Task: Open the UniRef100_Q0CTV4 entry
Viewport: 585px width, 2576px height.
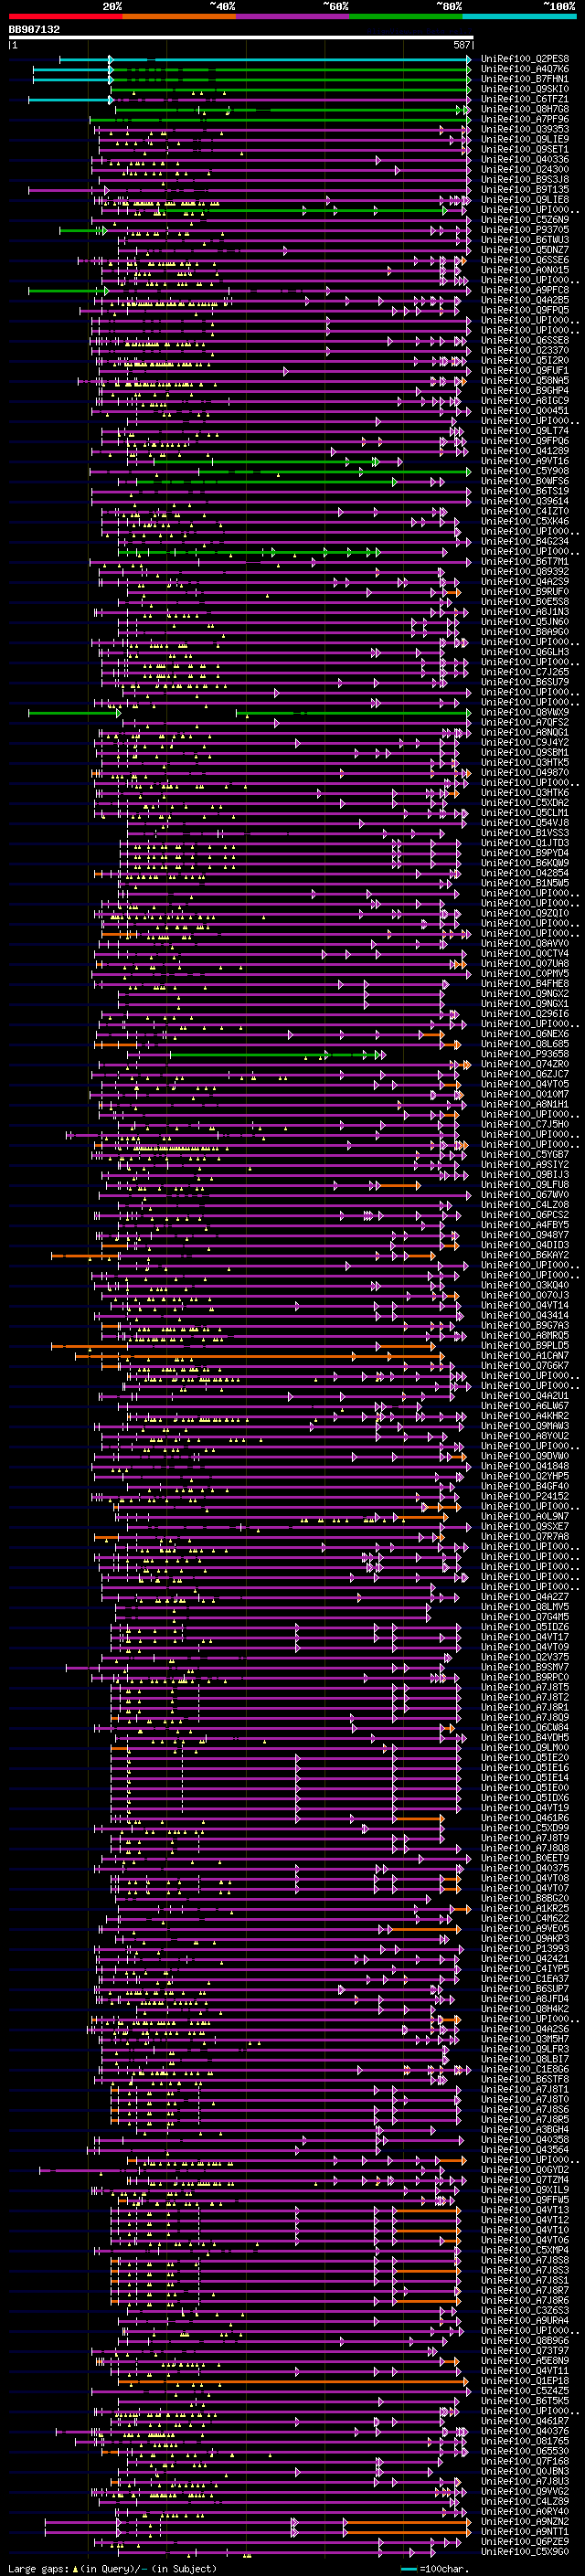Action: (x=524, y=953)
